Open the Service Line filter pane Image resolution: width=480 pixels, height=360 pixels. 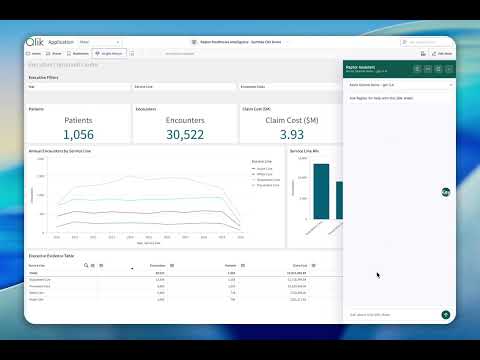[x=184, y=87]
